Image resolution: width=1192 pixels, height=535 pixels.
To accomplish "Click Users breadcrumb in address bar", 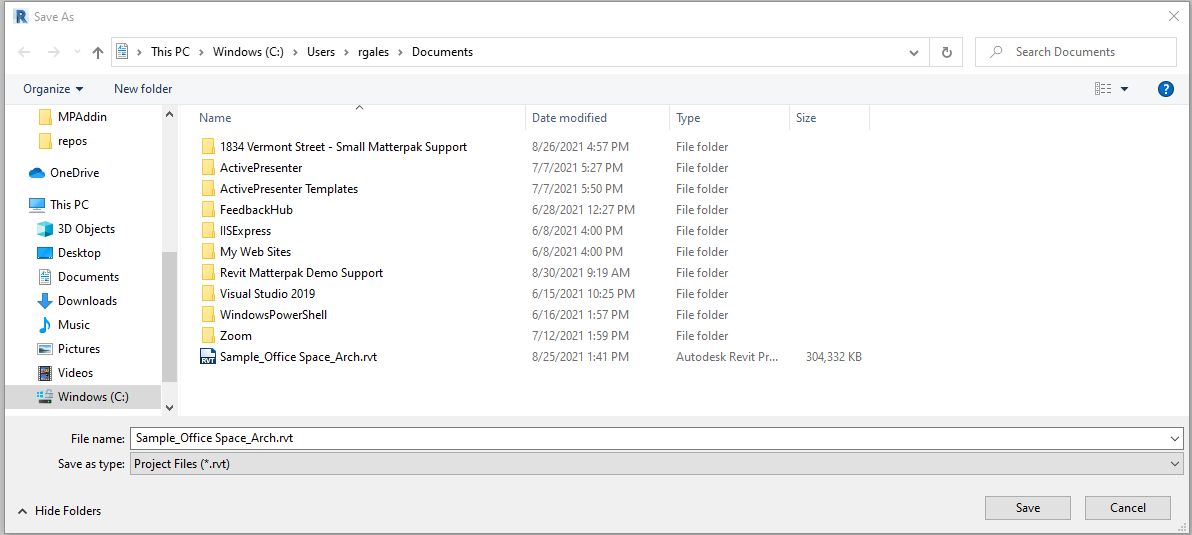I will pyautogui.click(x=322, y=52).
